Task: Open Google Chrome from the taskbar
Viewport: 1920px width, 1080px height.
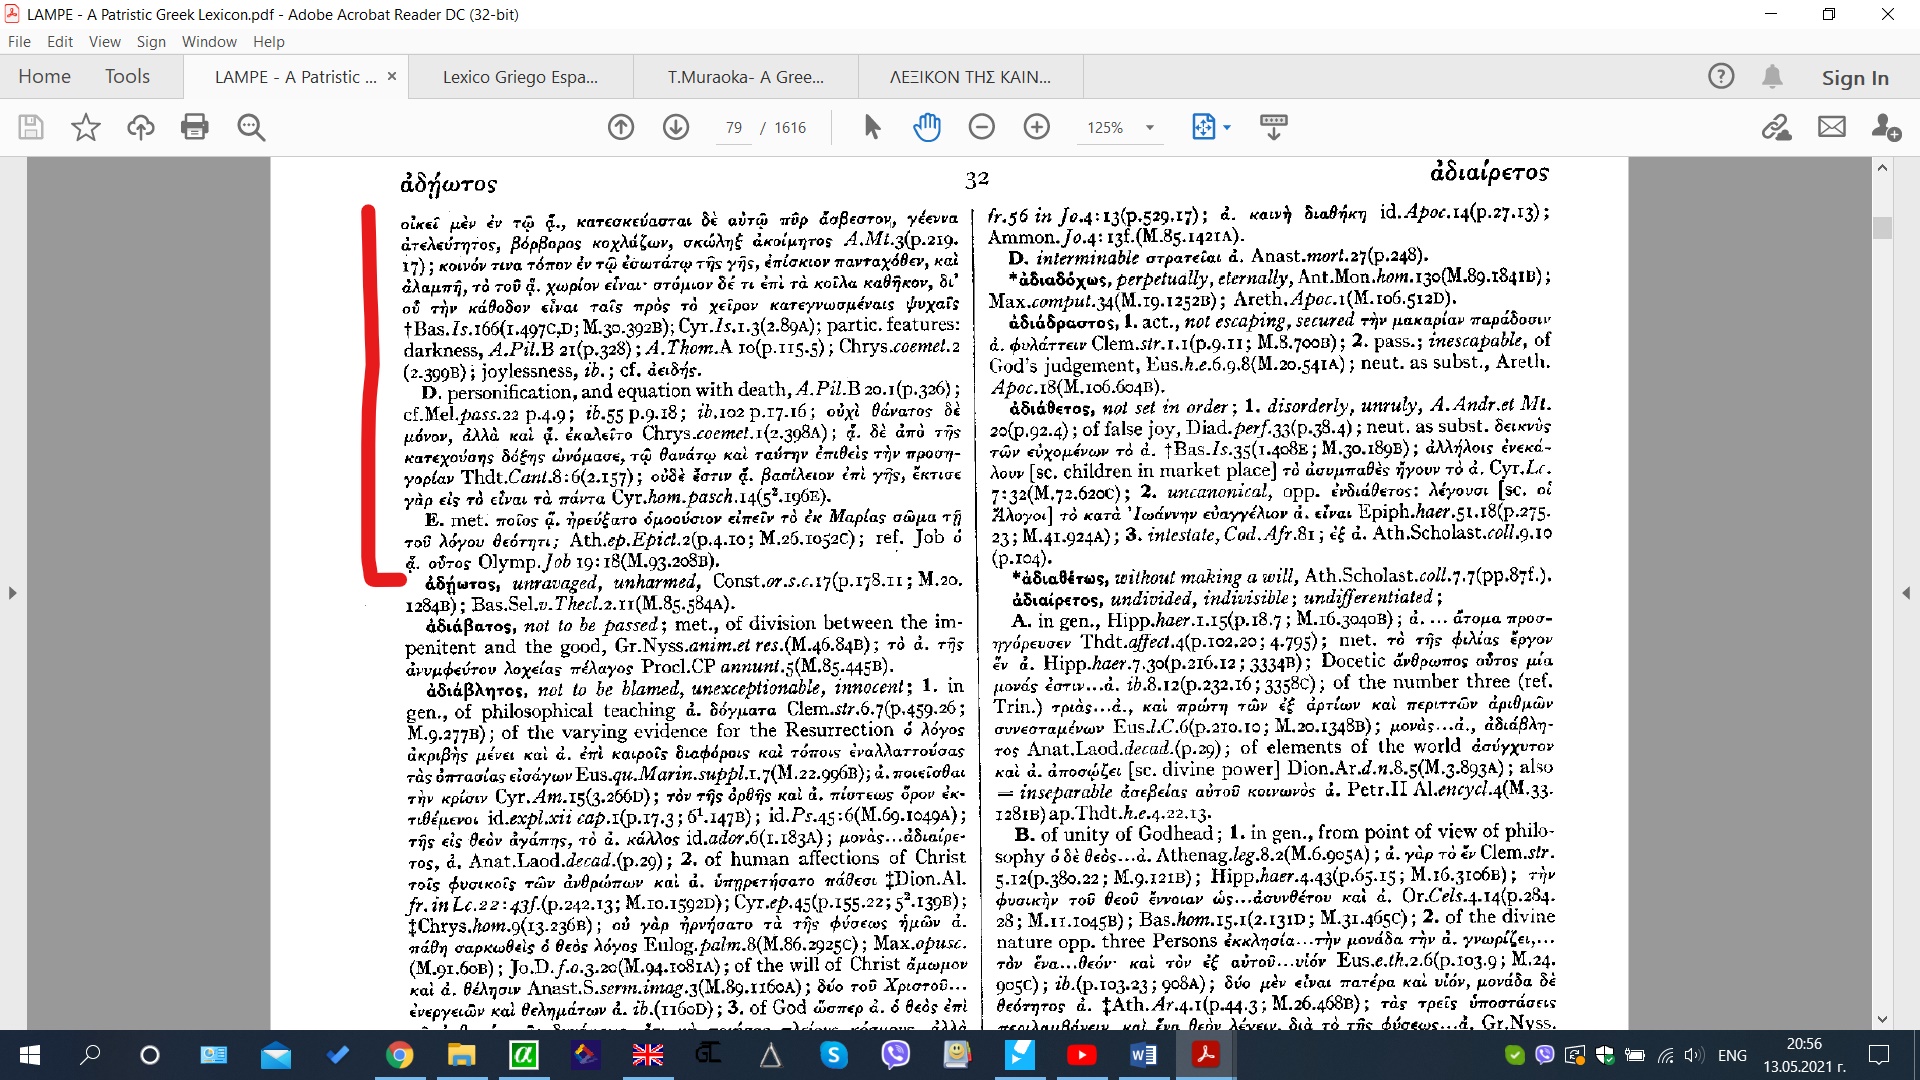Action: click(400, 1055)
